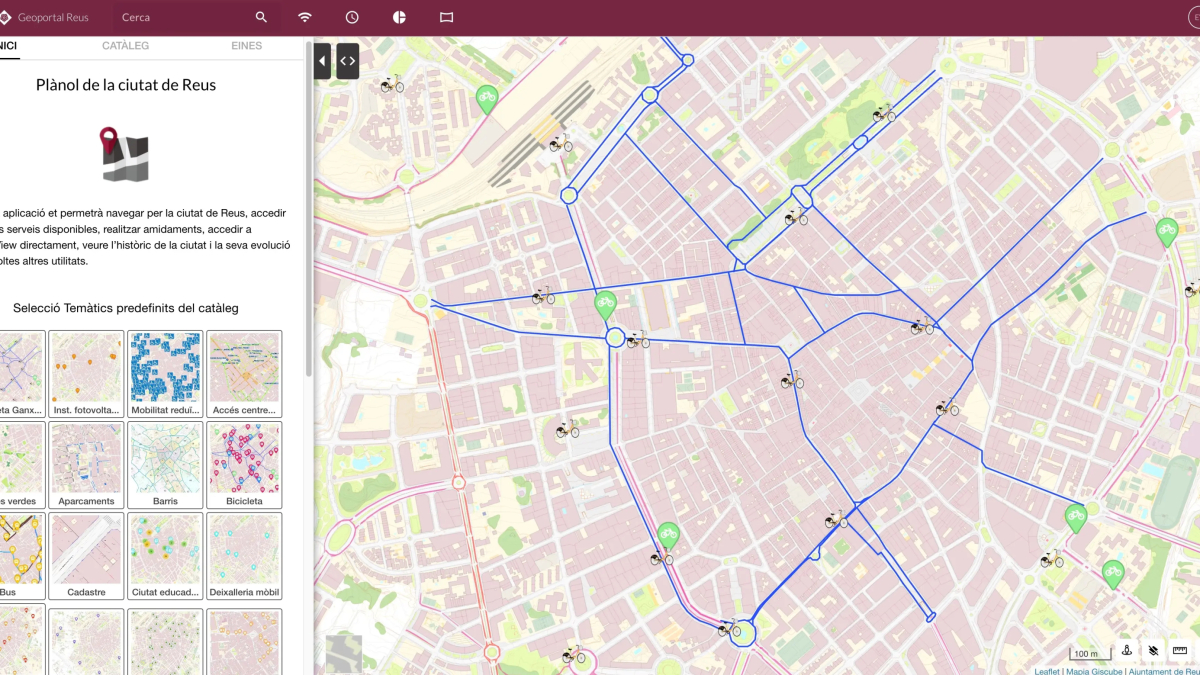The width and height of the screenshot is (1200, 675).
Task: Switch to the CATÀLEG tab
Action: [125, 46]
